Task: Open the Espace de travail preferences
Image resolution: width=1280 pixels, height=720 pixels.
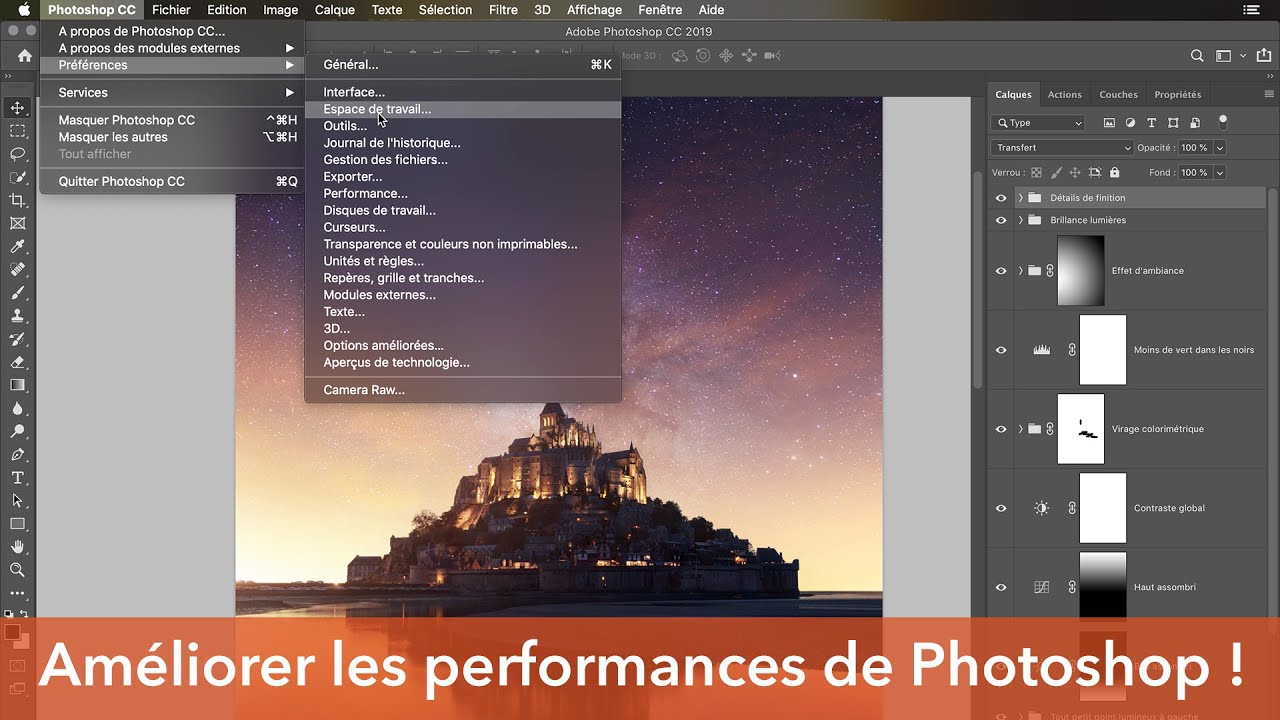Action: (x=462, y=109)
